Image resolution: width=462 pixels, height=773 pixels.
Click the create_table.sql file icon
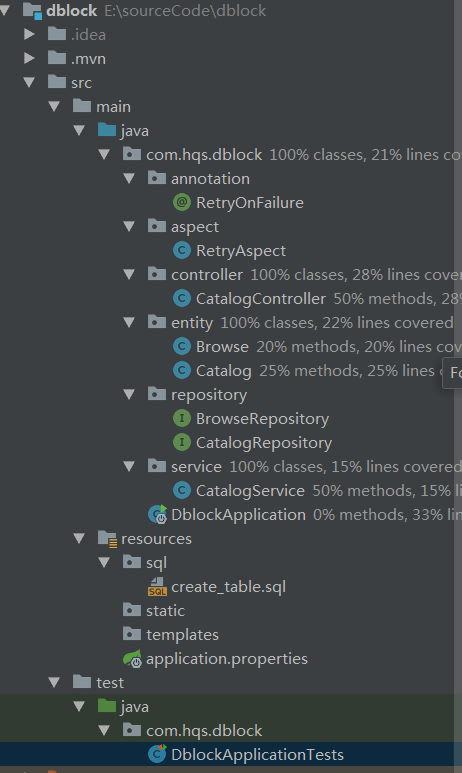click(x=157, y=587)
